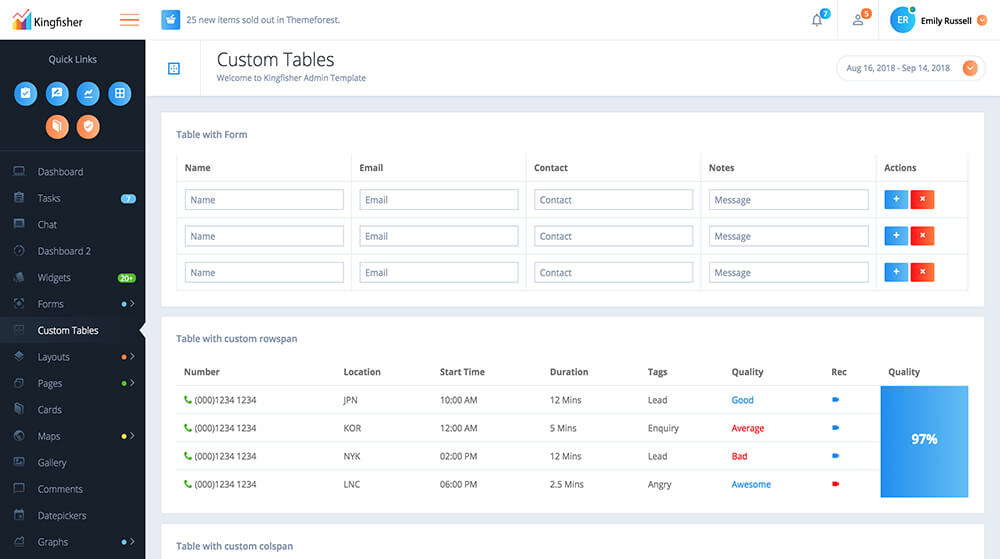
Task: Click the red delete button in second row
Action: (x=922, y=236)
